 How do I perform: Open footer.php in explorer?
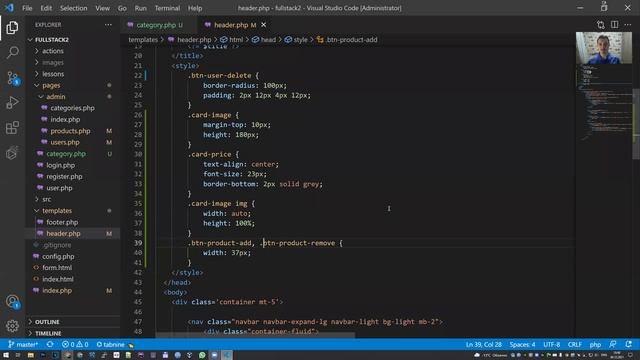coord(62,222)
